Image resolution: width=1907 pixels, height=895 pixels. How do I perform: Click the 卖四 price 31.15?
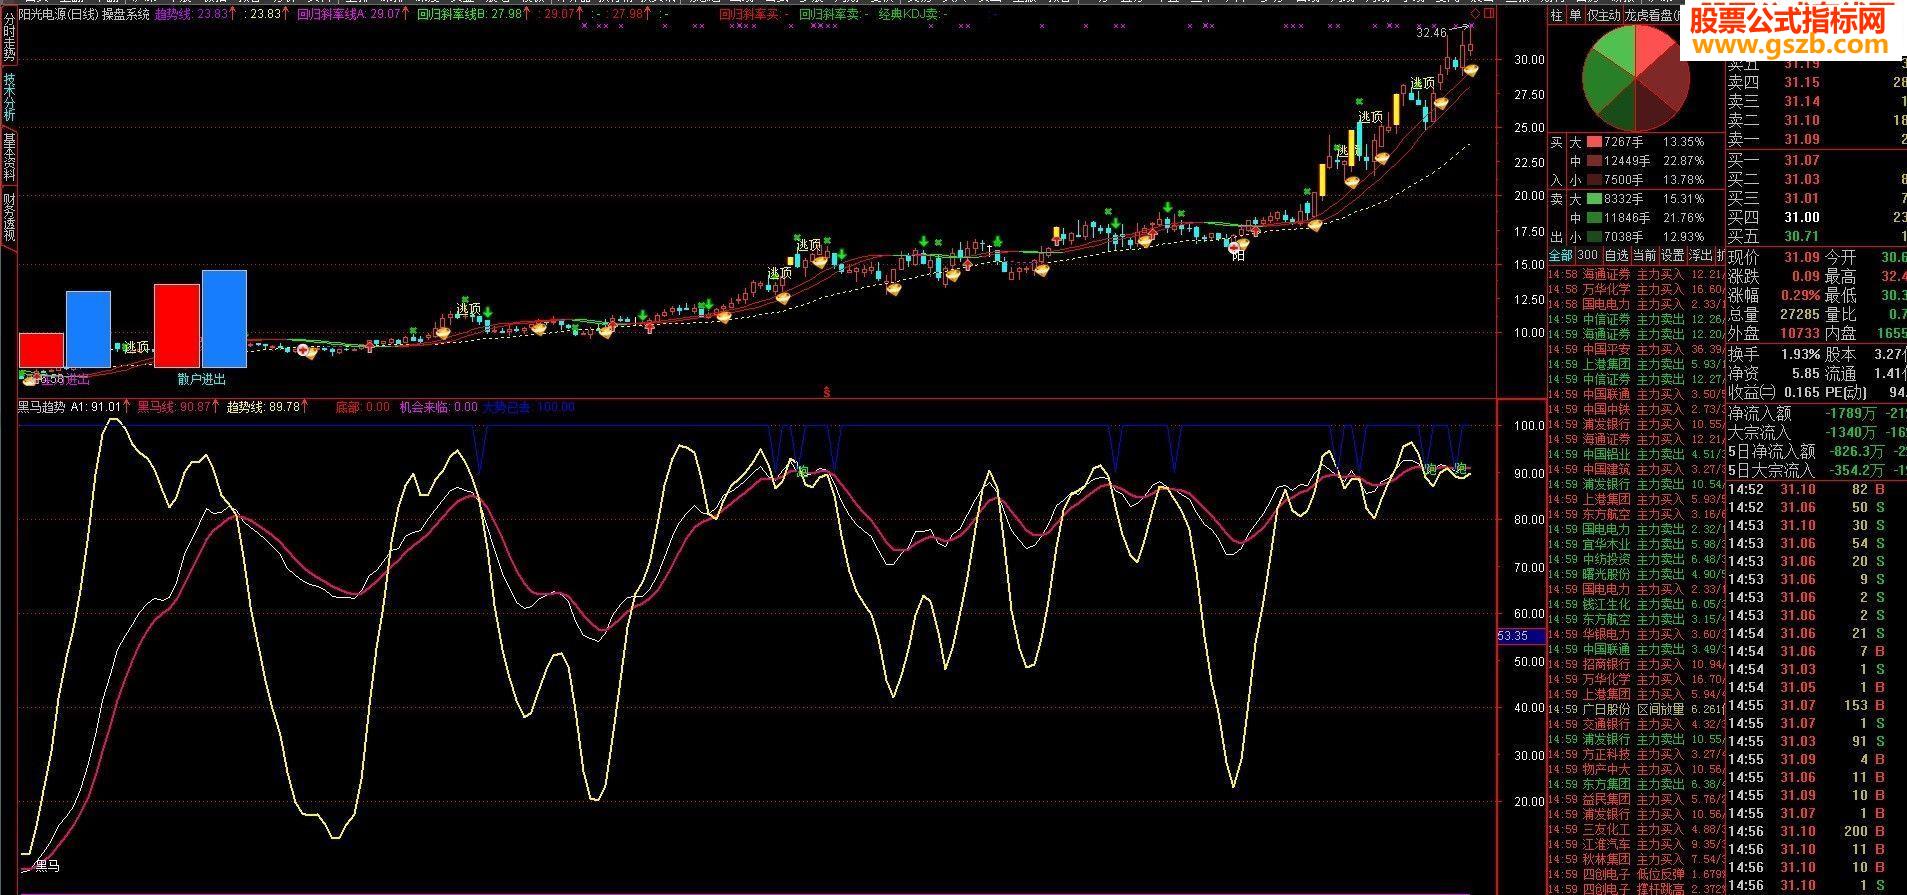click(x=1801, y=83)
